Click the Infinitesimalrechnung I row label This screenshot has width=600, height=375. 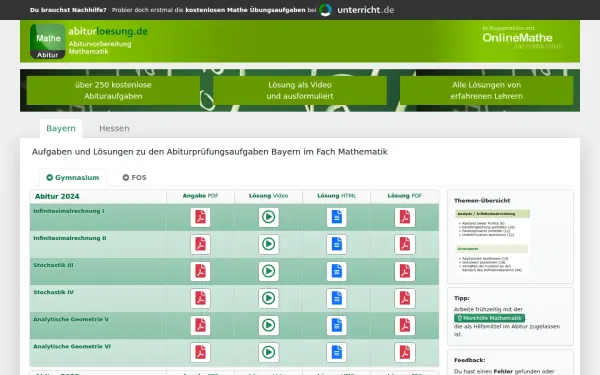tap(69, 211)
